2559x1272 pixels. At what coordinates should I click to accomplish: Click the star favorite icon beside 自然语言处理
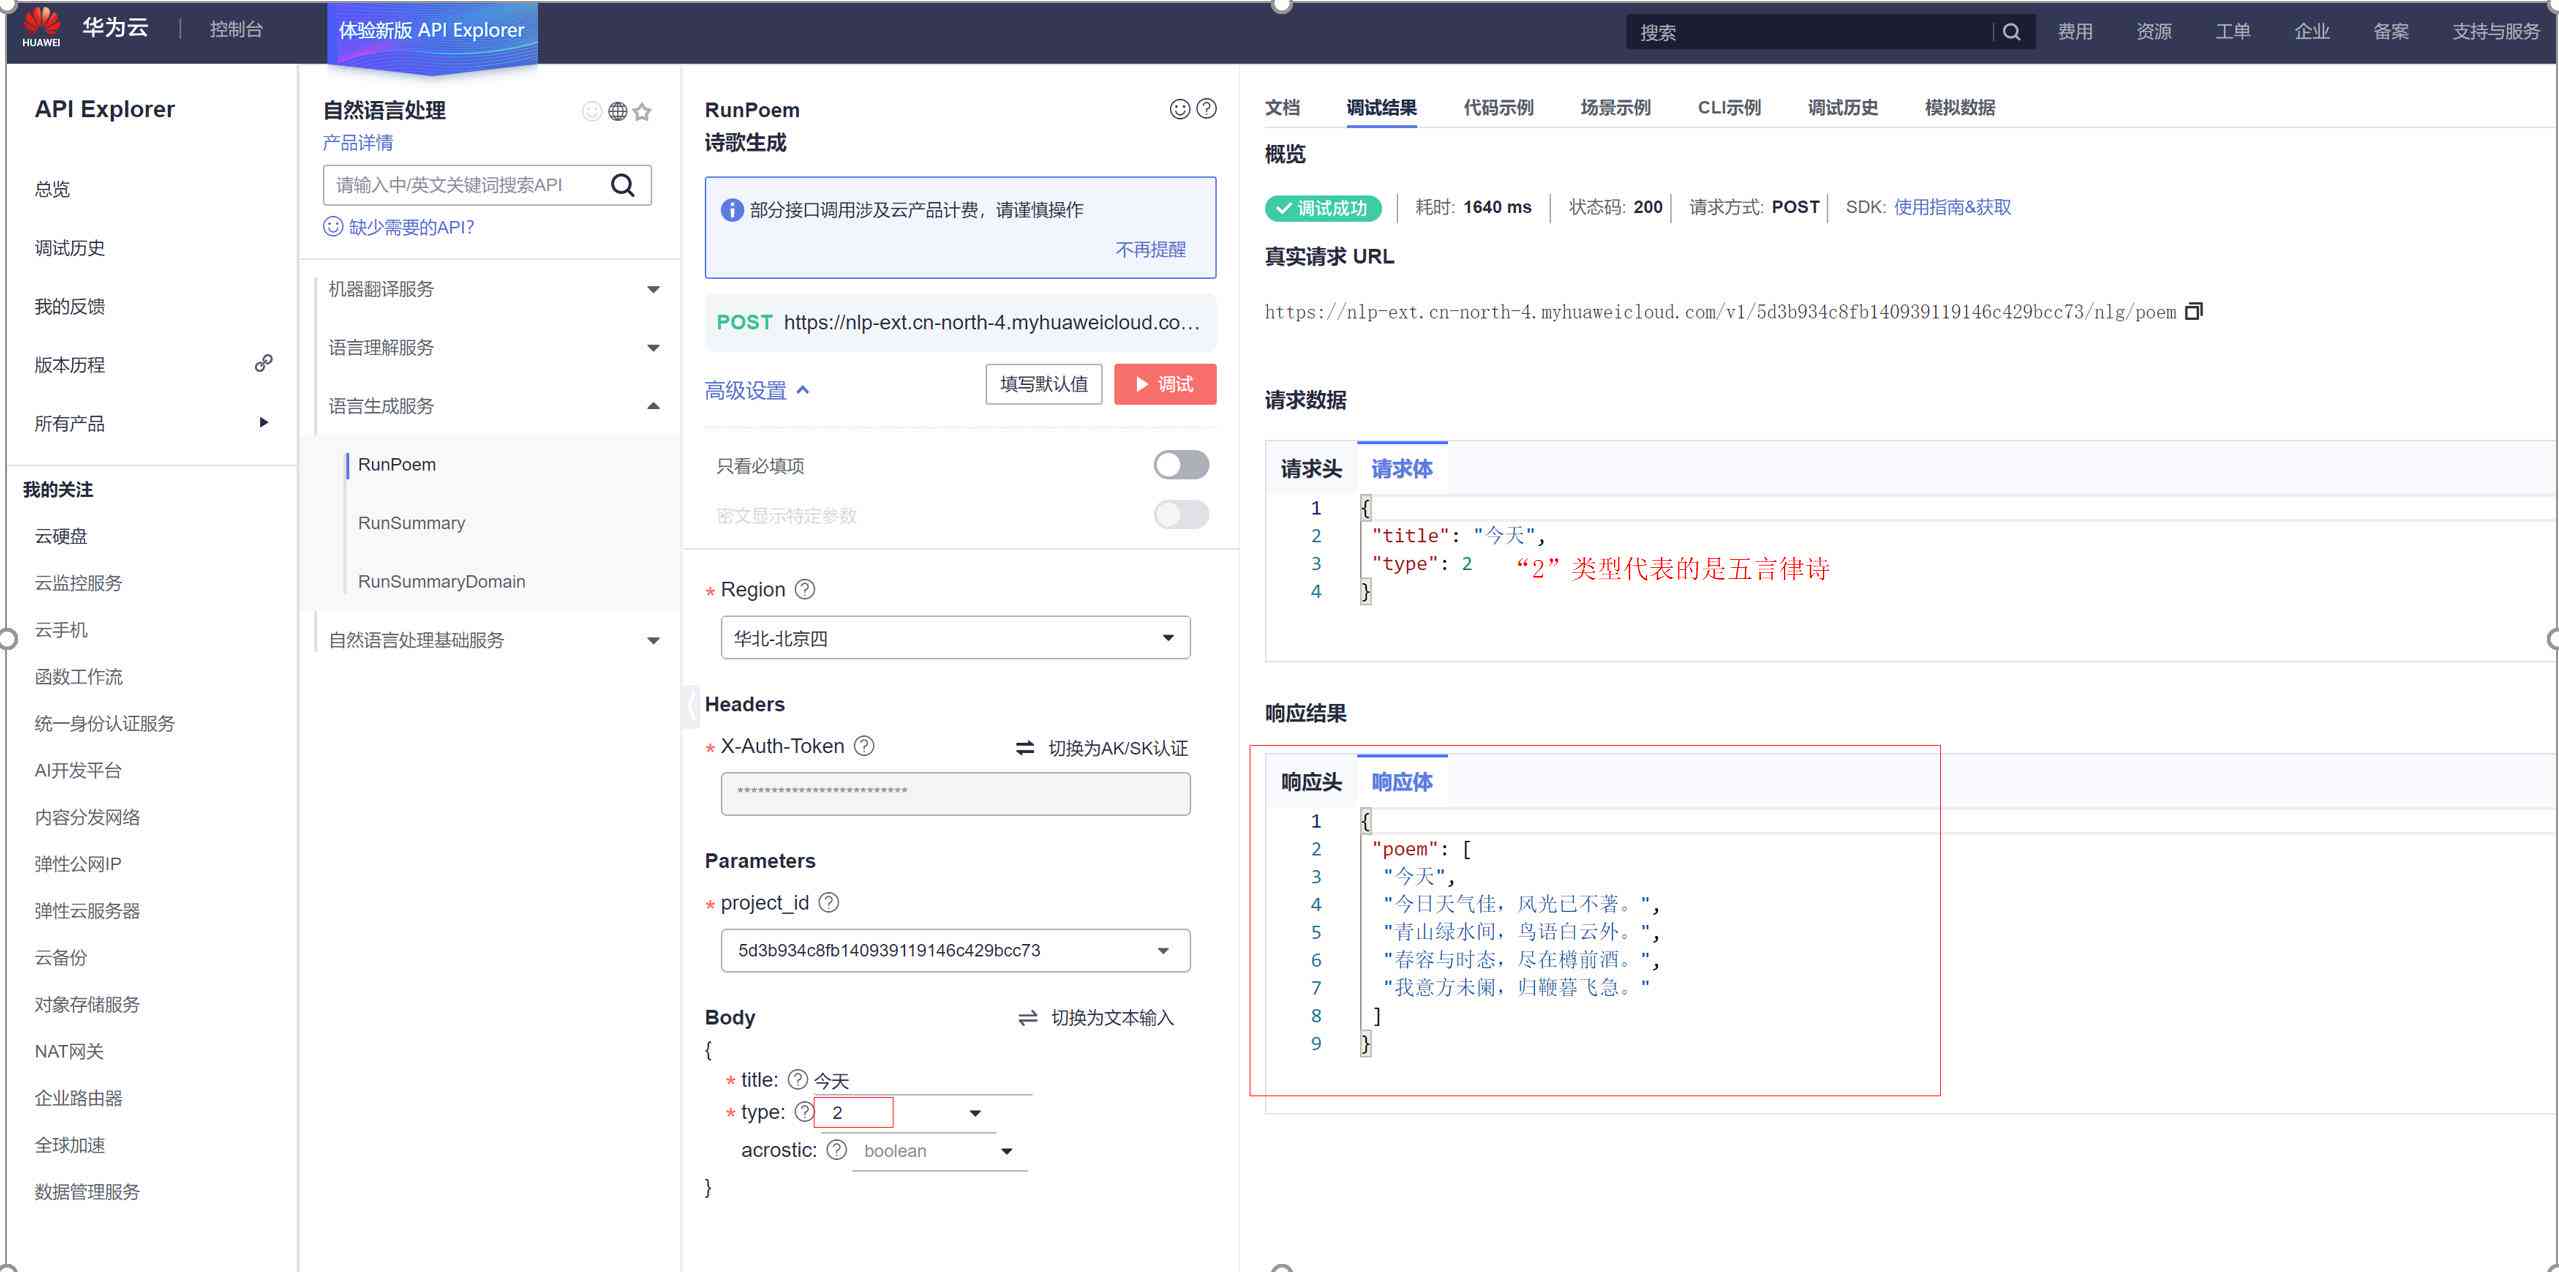click(x=642, y=111)
